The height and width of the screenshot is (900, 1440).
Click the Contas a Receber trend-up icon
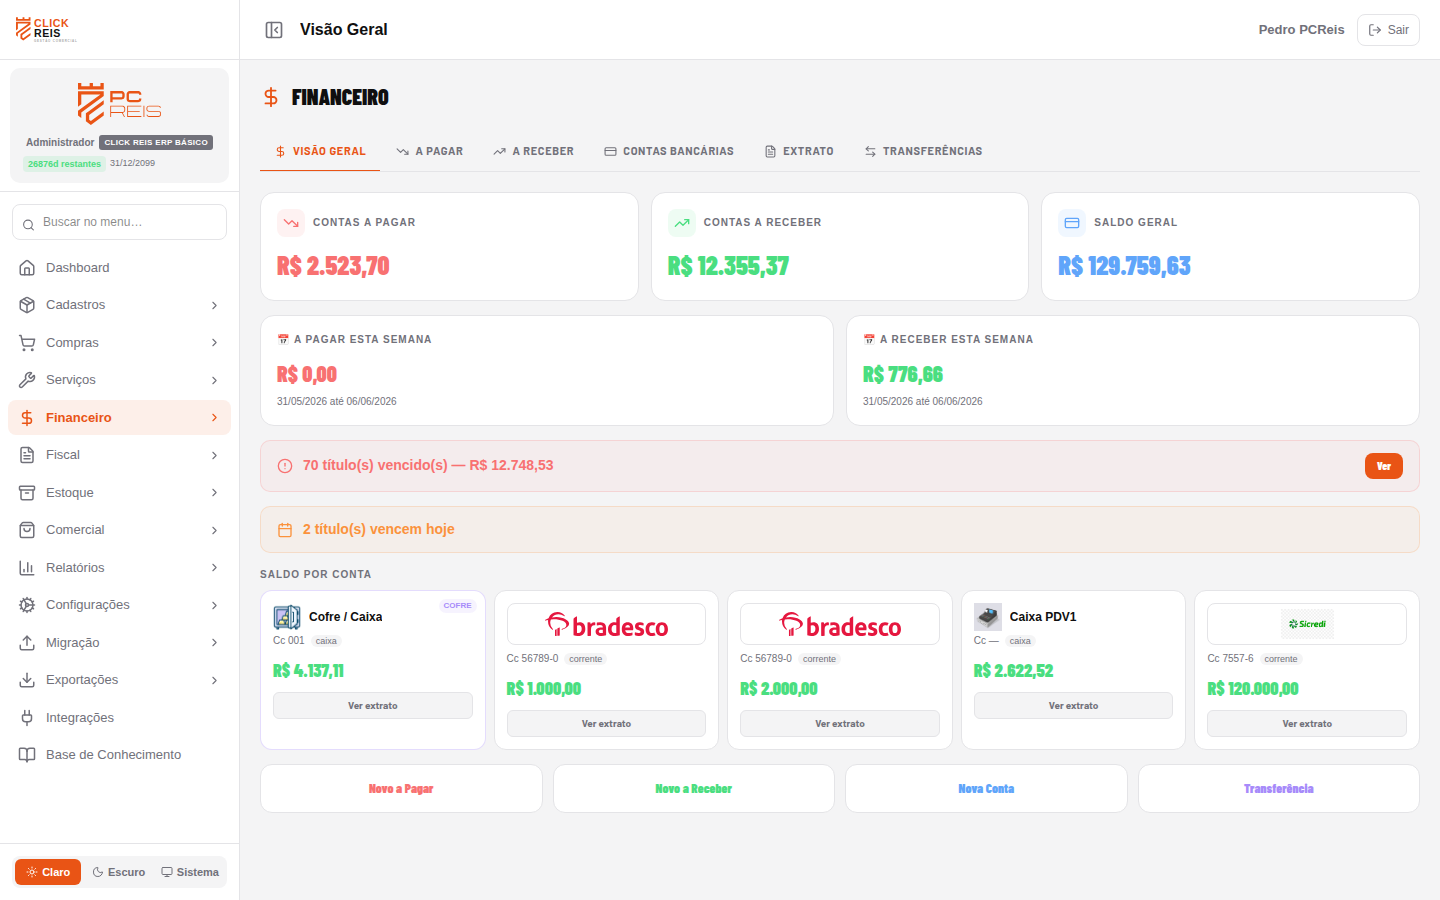click(682, 223)
